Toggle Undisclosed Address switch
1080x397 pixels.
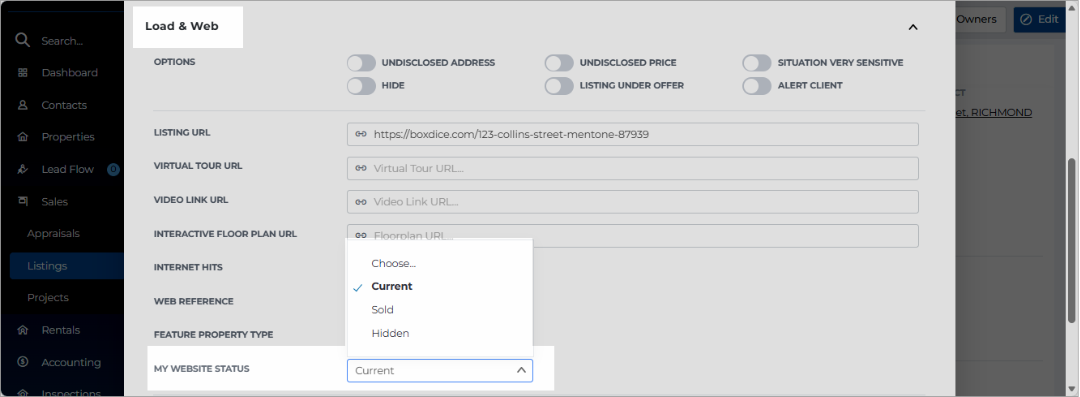[362, 63]
